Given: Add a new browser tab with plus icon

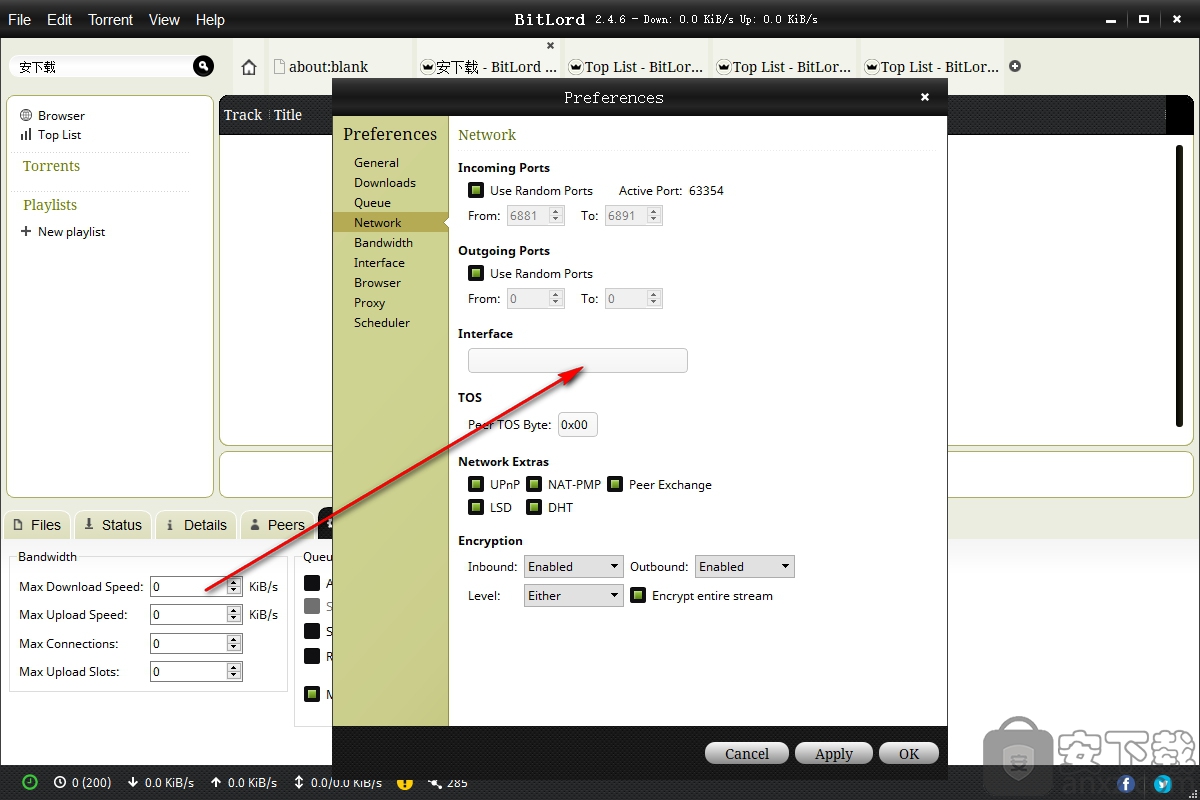Looking at the screenshot, I should point(1015,66).
